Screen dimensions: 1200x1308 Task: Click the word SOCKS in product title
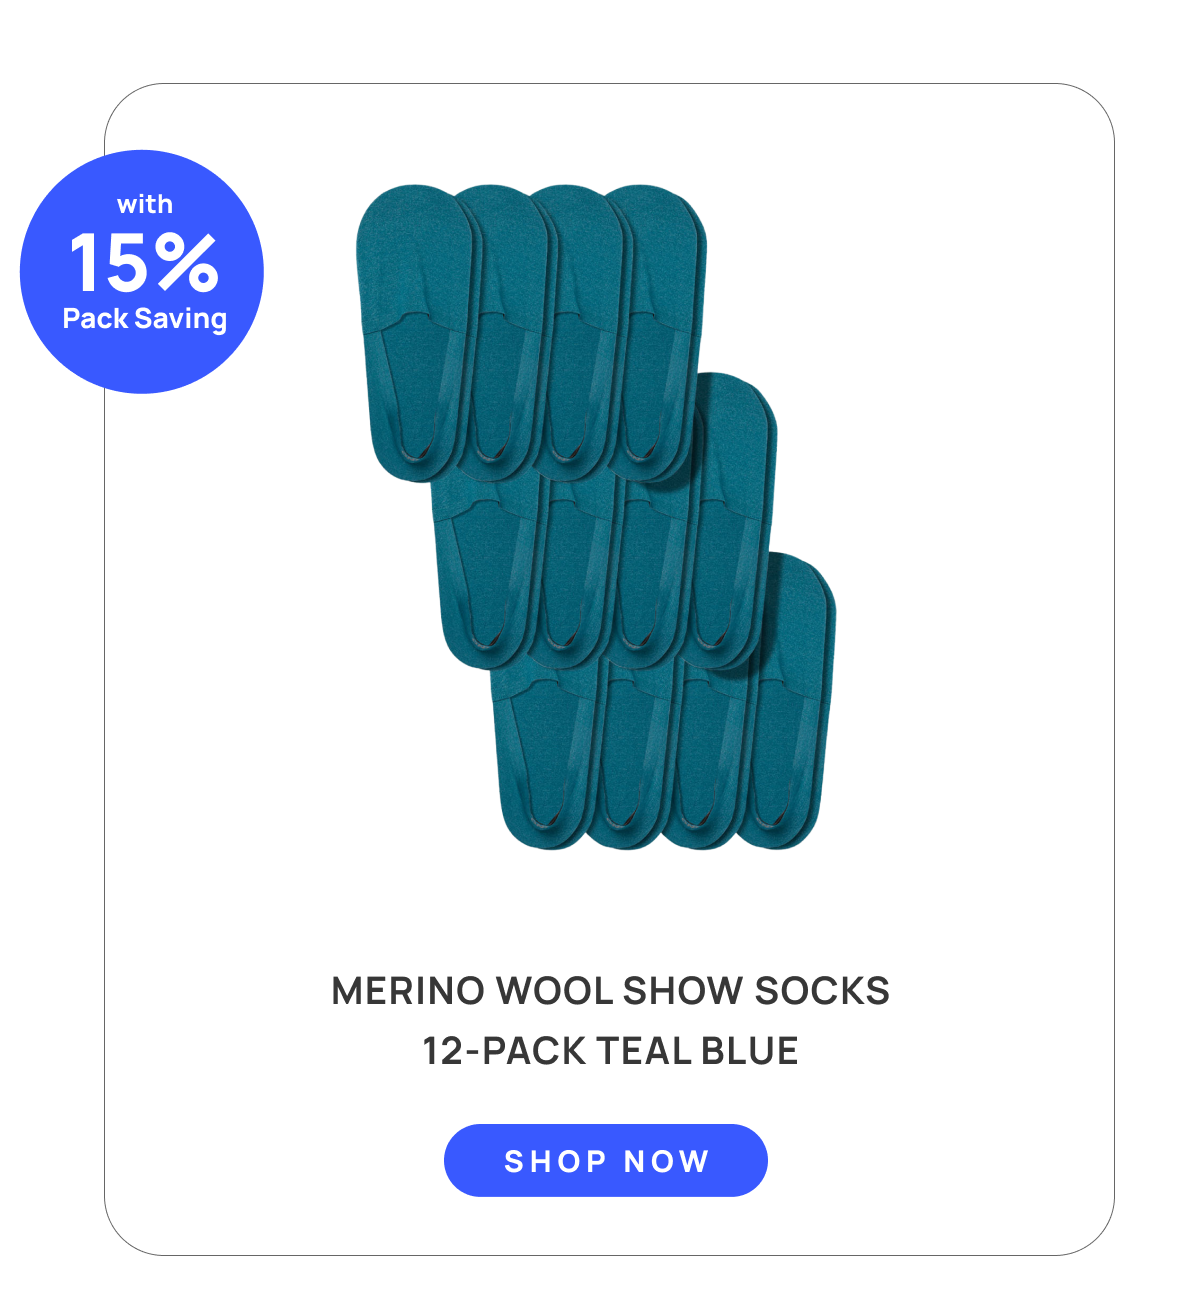point(822,991)
